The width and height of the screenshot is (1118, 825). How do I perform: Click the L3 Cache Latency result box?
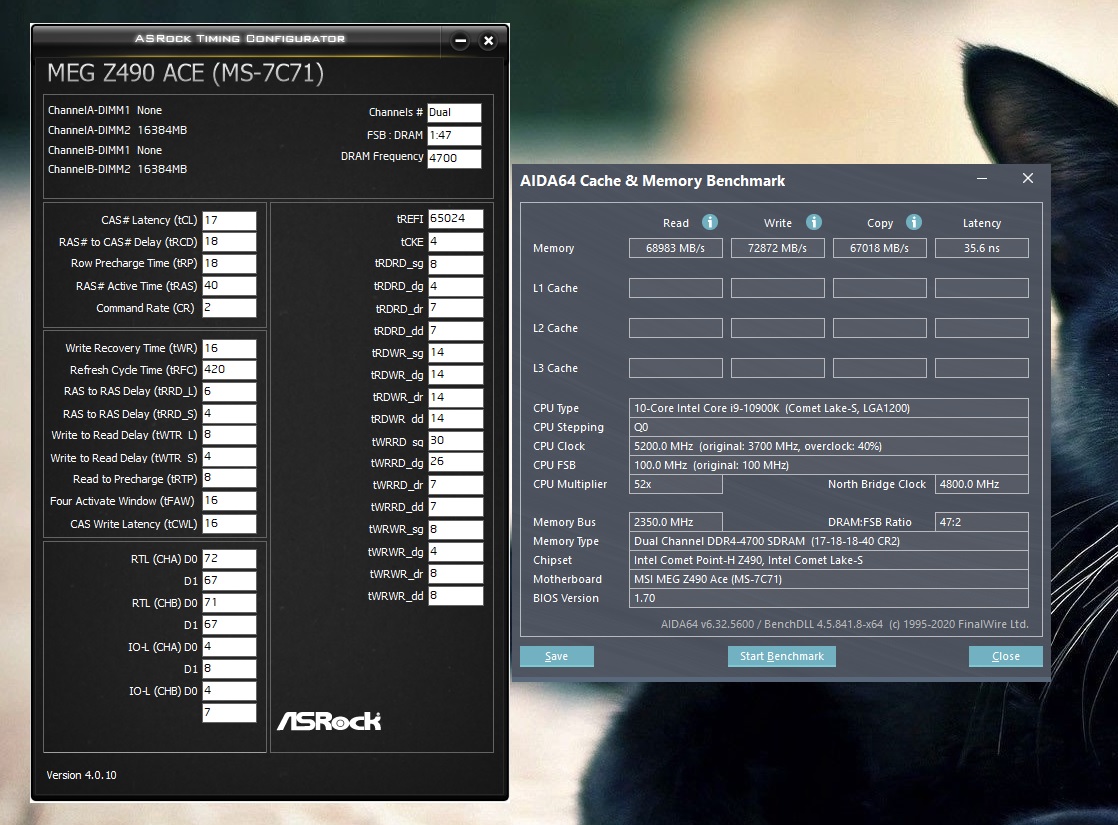tap(981, 368)
